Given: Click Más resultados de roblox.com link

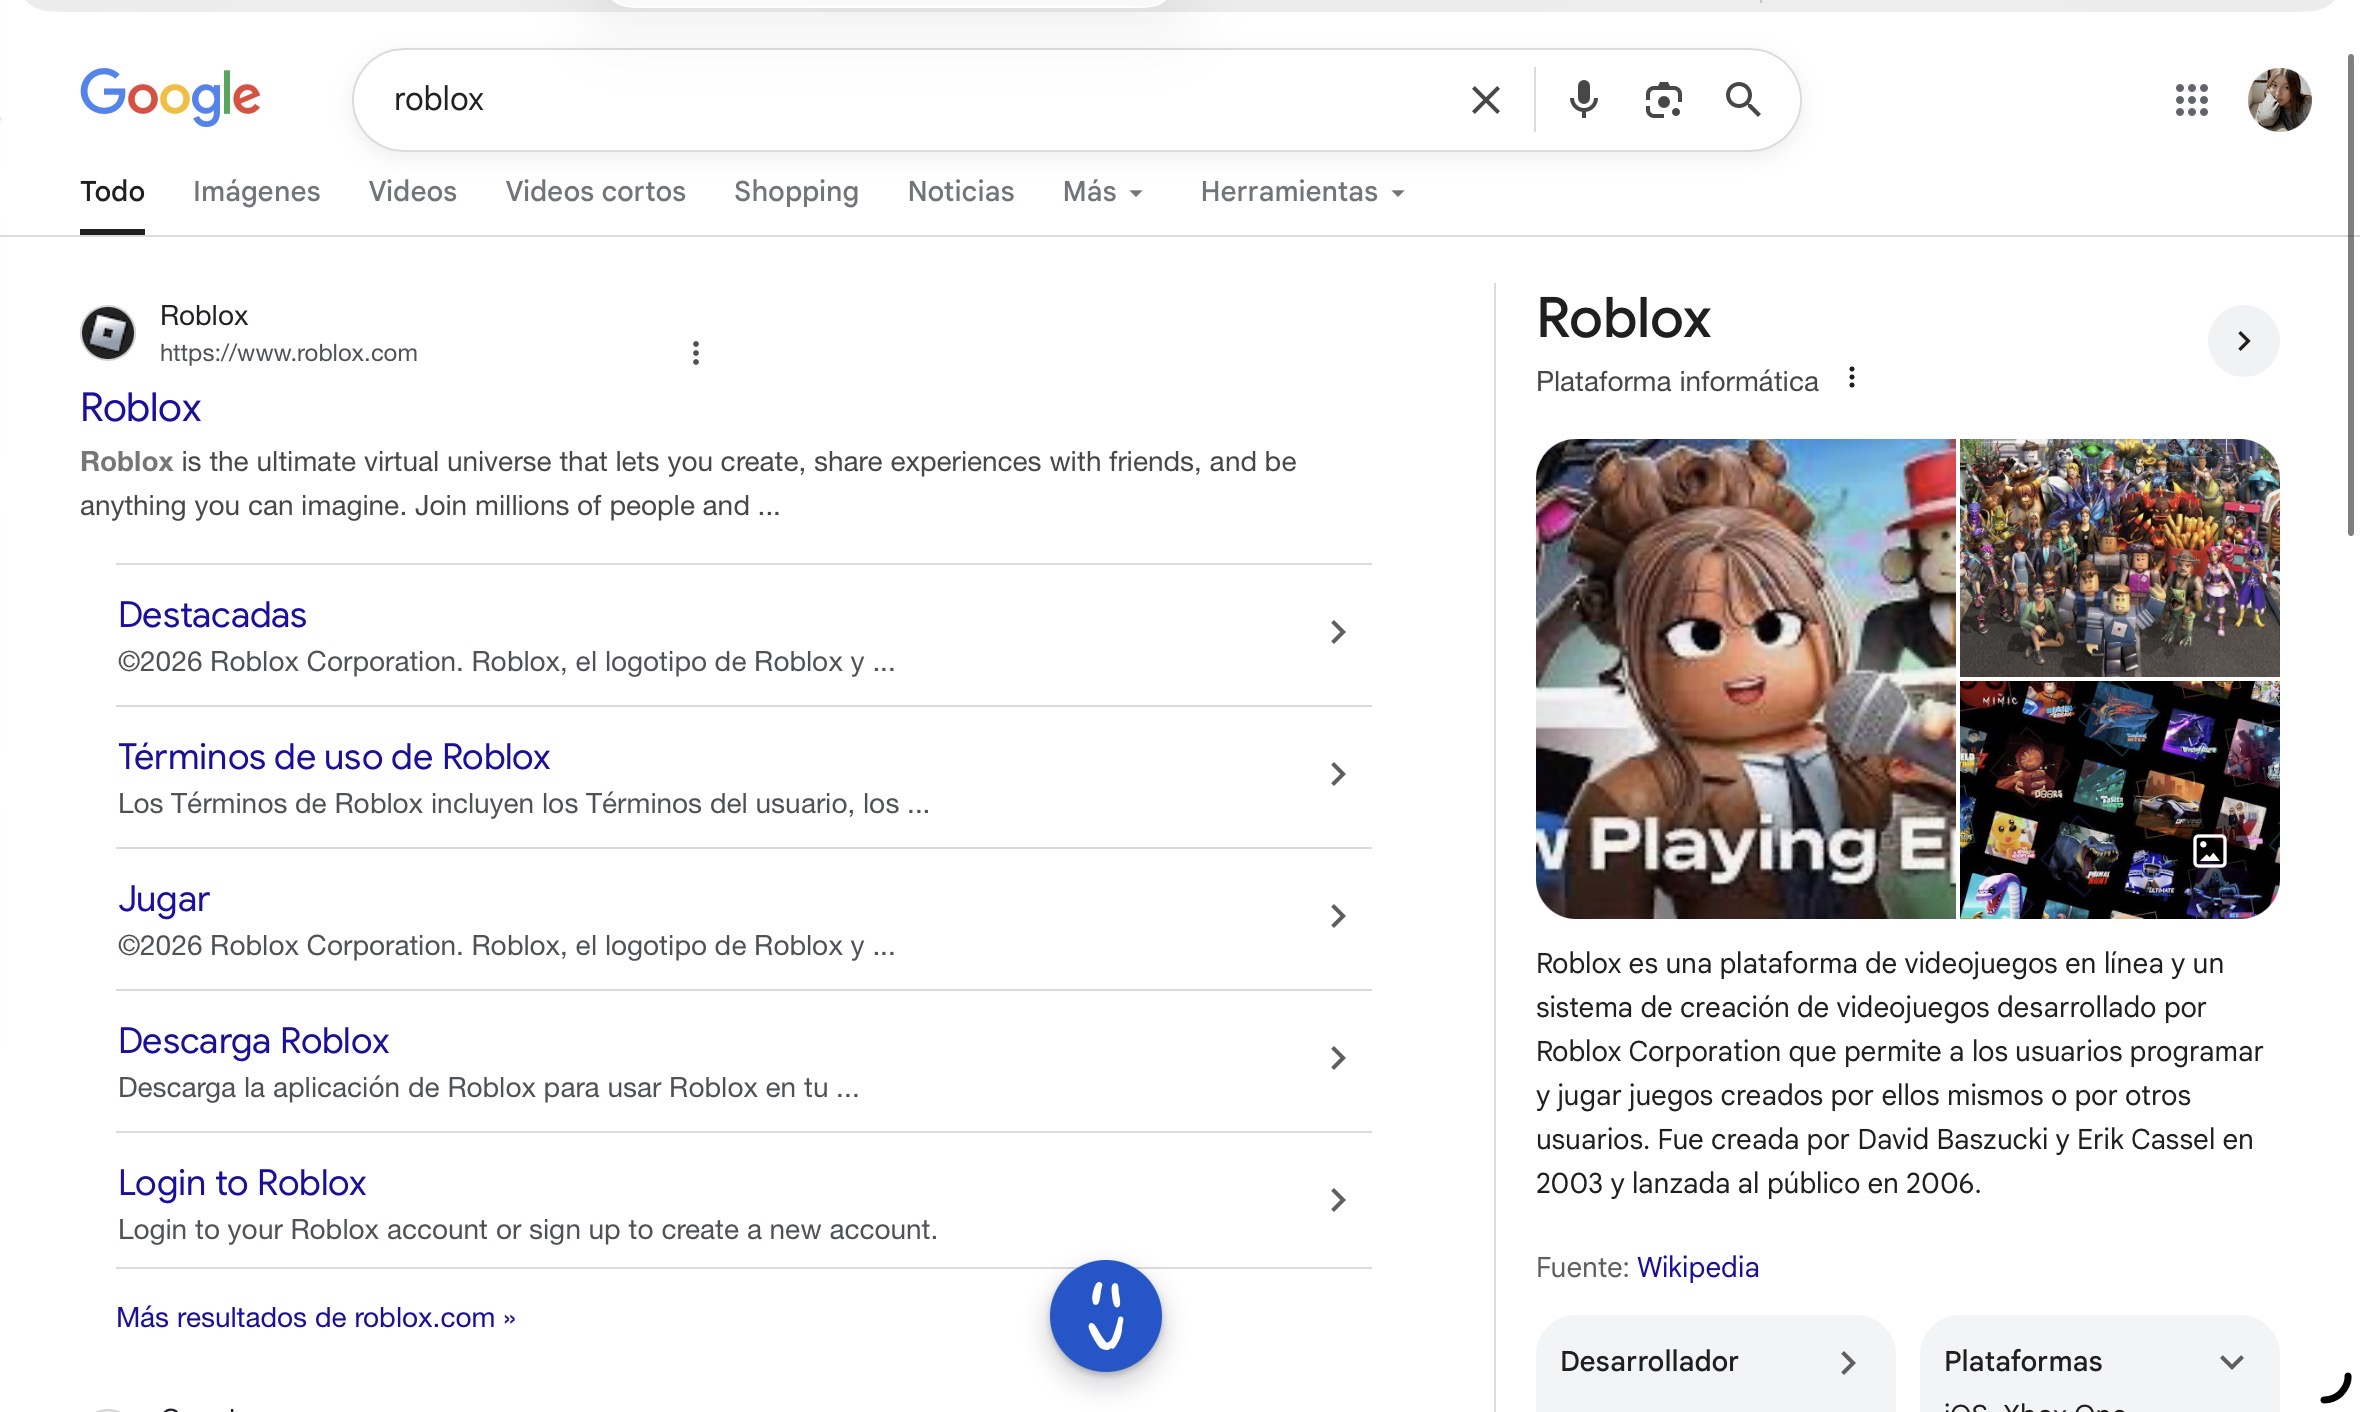Looking at the screenshot, I should (315, 1318).
